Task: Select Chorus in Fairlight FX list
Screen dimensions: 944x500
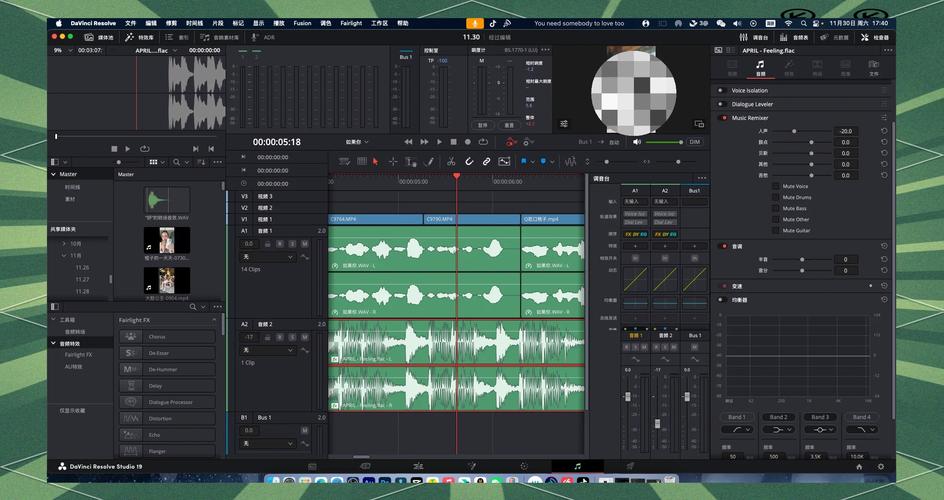Action: pyautogui.click(x=158, y=337)
